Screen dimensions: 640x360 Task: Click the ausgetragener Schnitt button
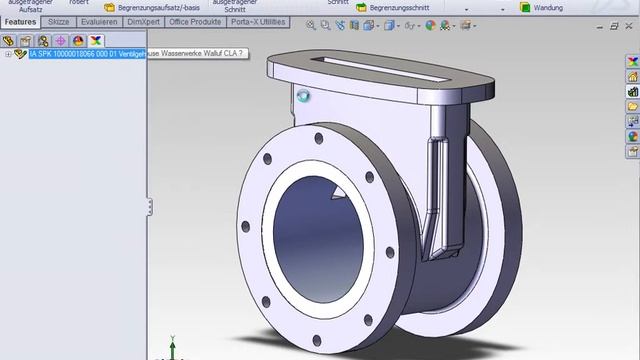pos(235,5)
